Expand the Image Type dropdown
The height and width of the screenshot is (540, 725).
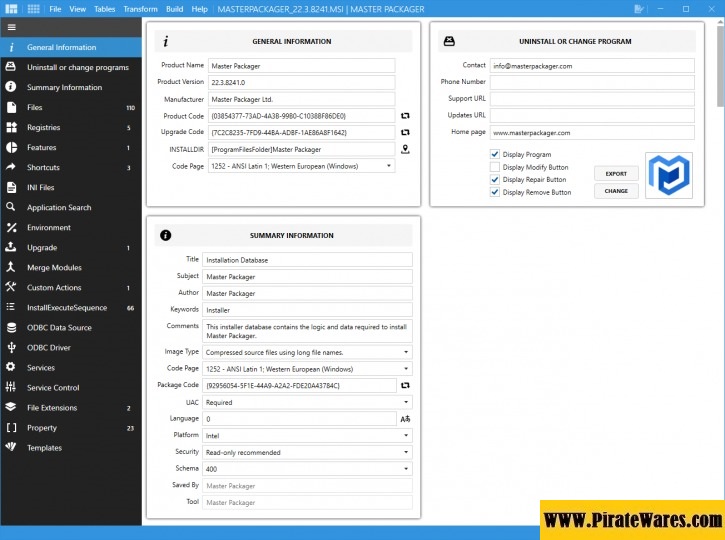[x=307, y=352]
